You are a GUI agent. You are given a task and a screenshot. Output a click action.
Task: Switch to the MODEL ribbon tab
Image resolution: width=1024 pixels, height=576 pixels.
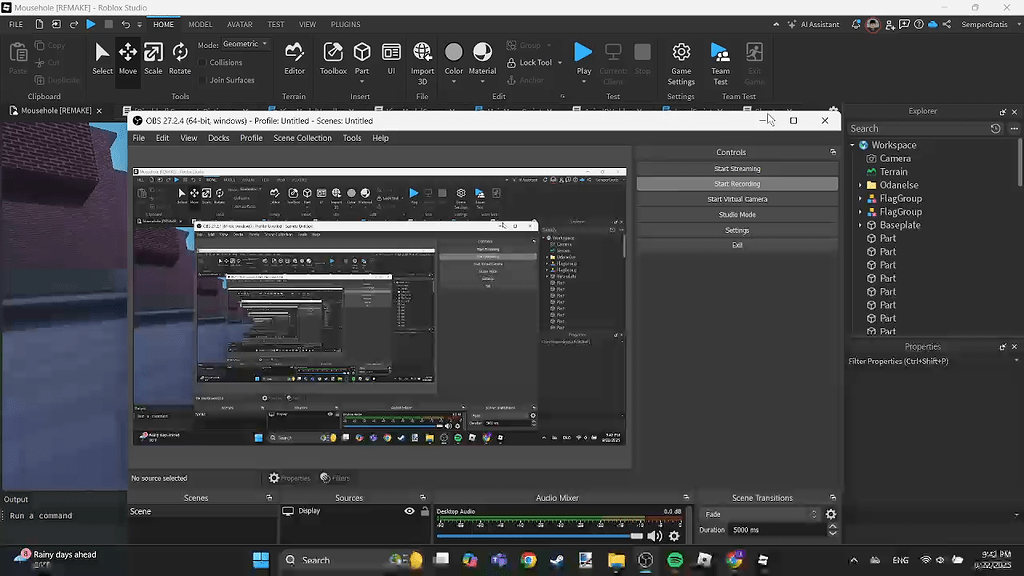200,24
